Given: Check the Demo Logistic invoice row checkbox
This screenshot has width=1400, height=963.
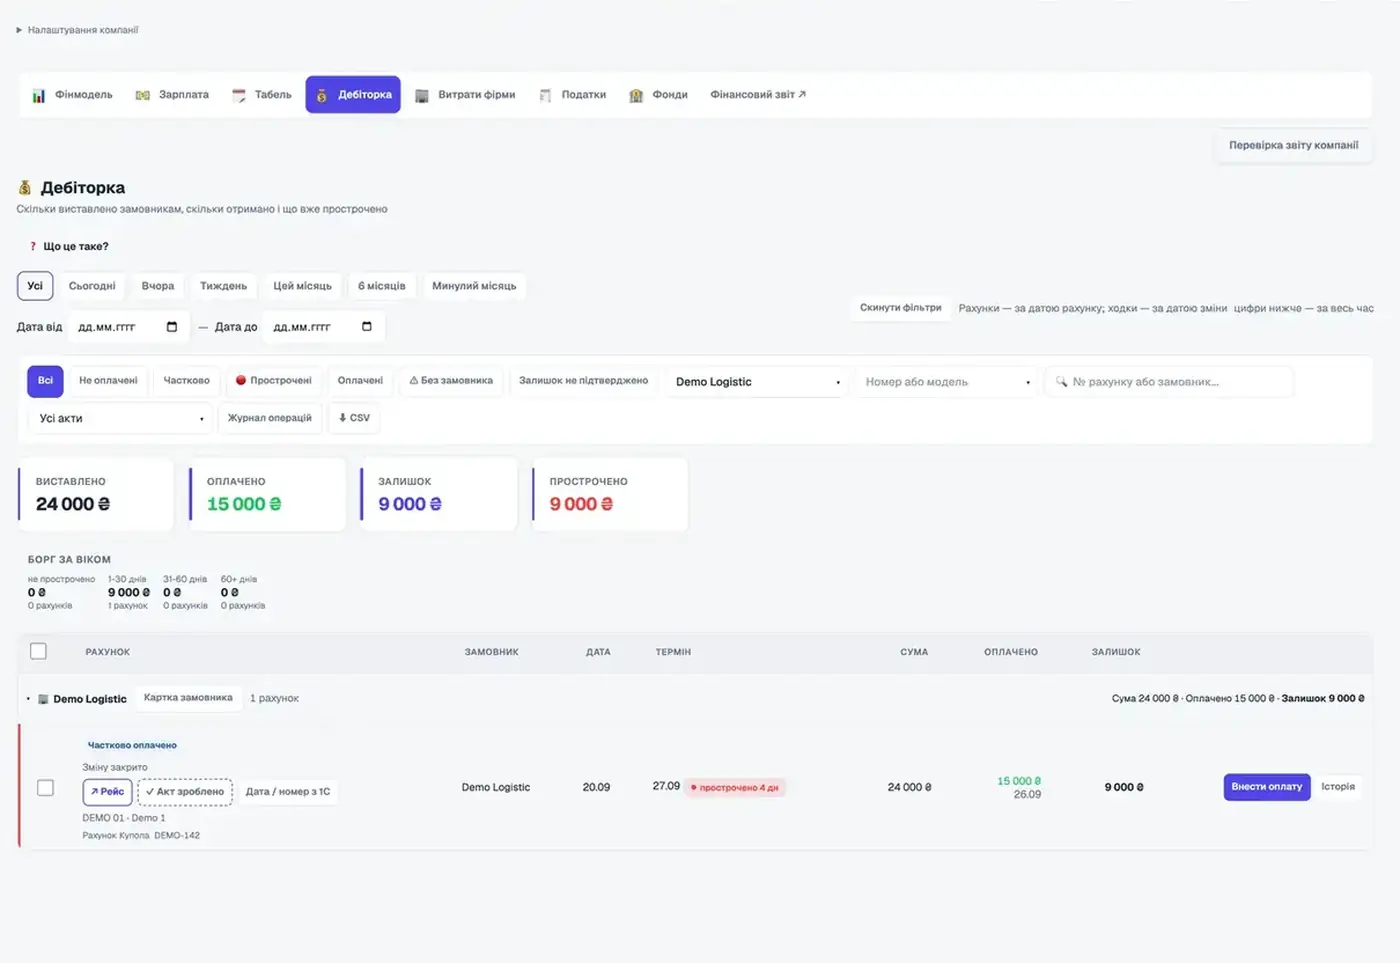Looking at the screenshot, I should point(45,788).
